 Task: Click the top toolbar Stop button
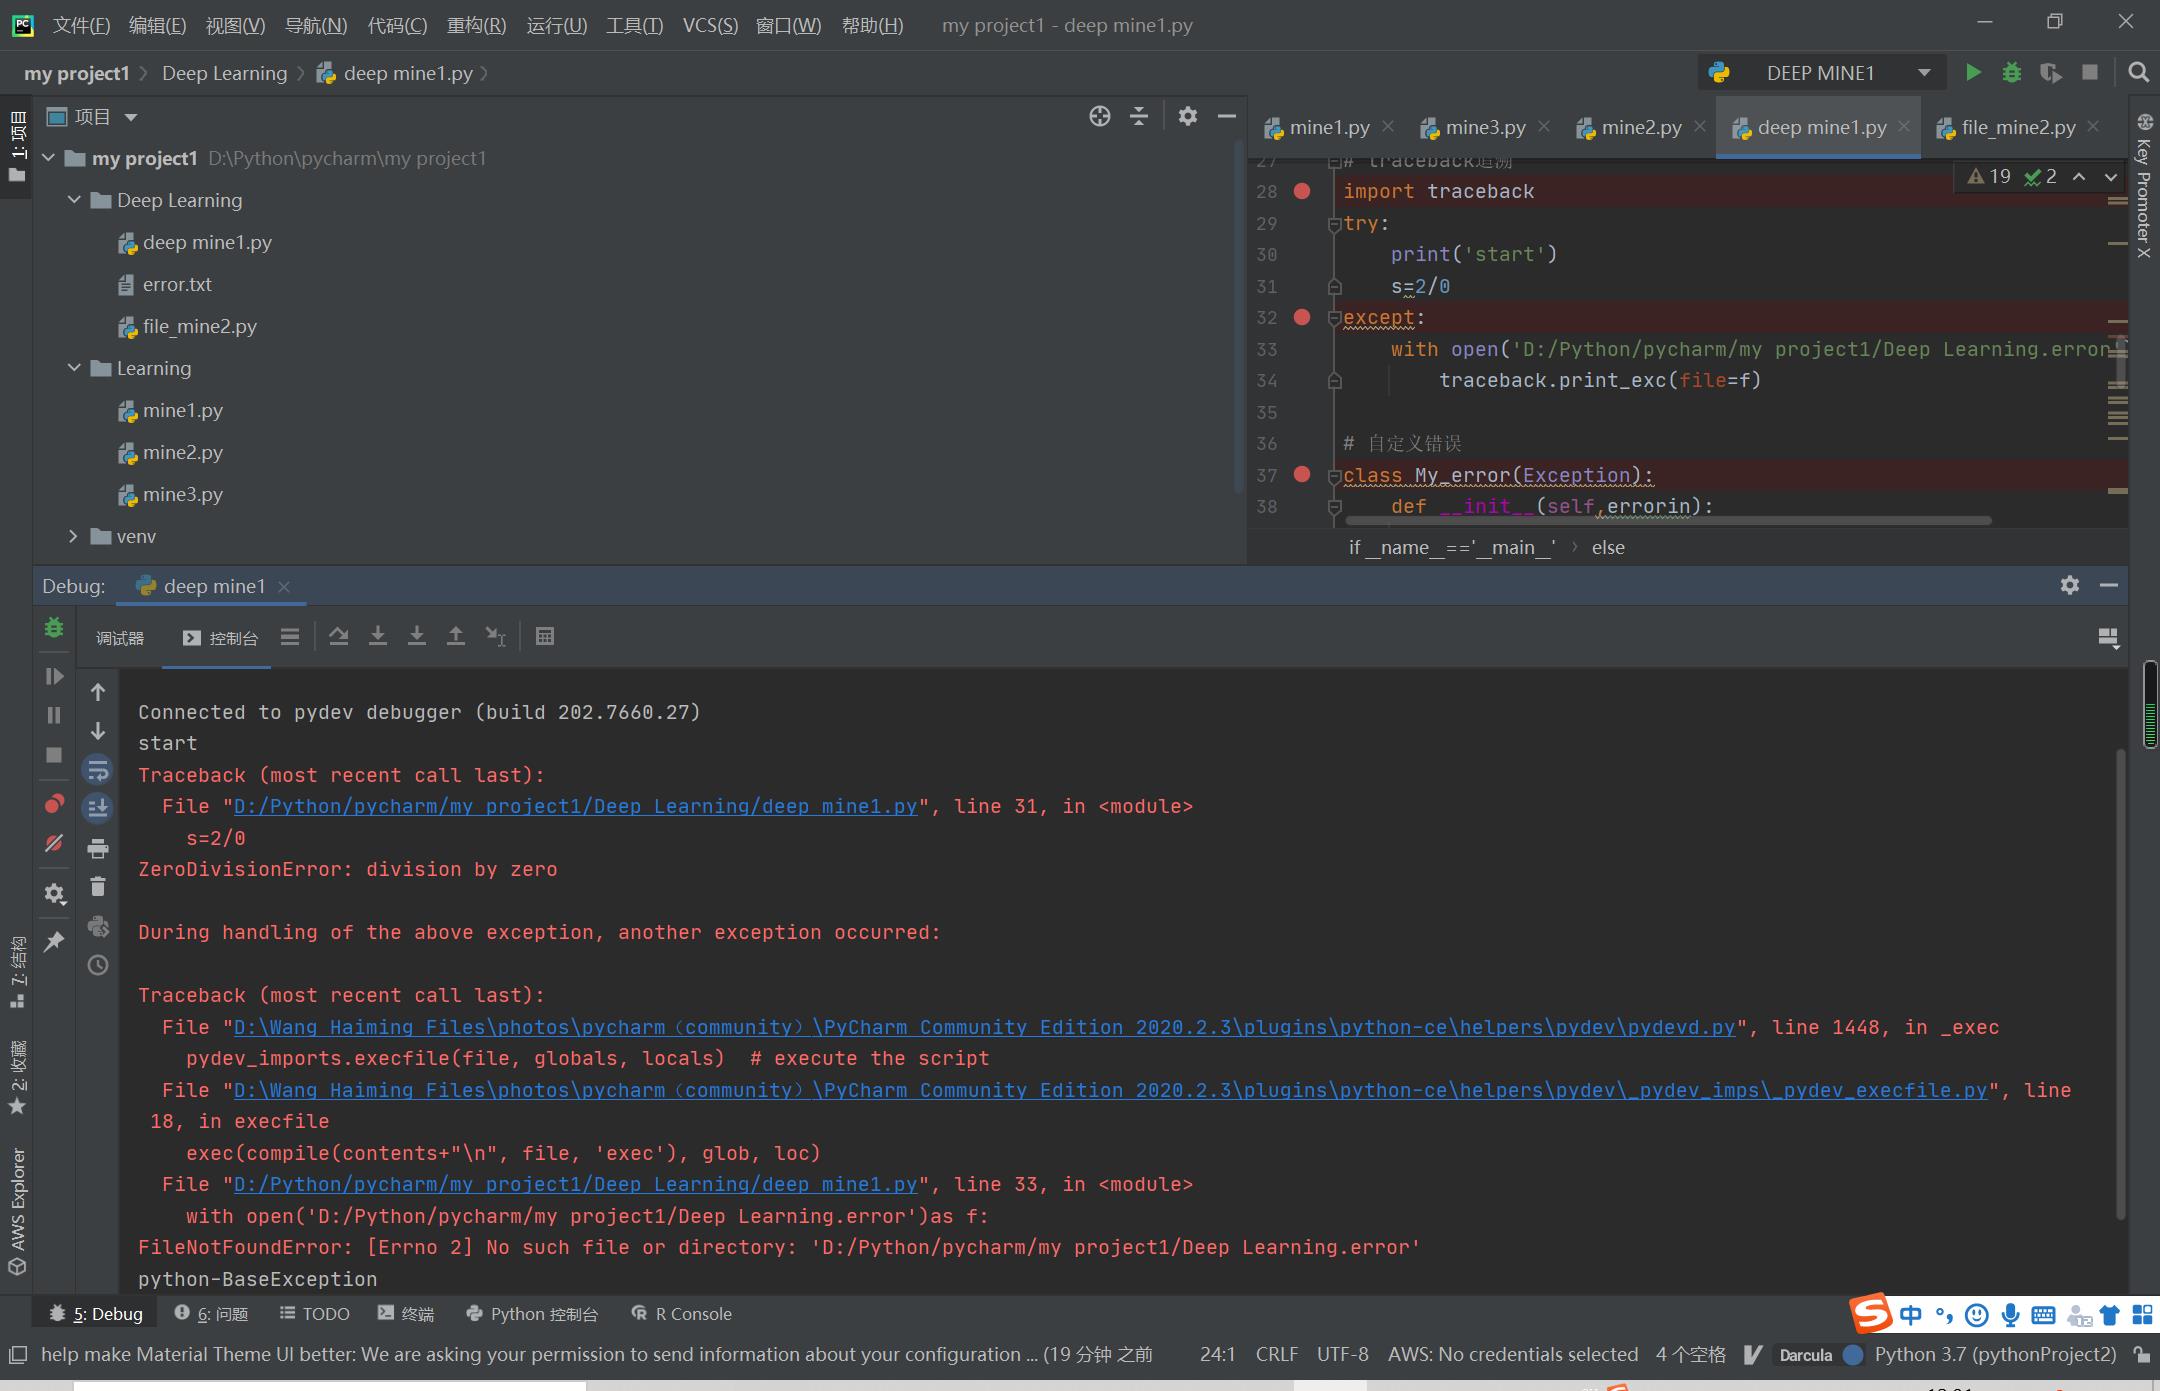coord(2090,73)
